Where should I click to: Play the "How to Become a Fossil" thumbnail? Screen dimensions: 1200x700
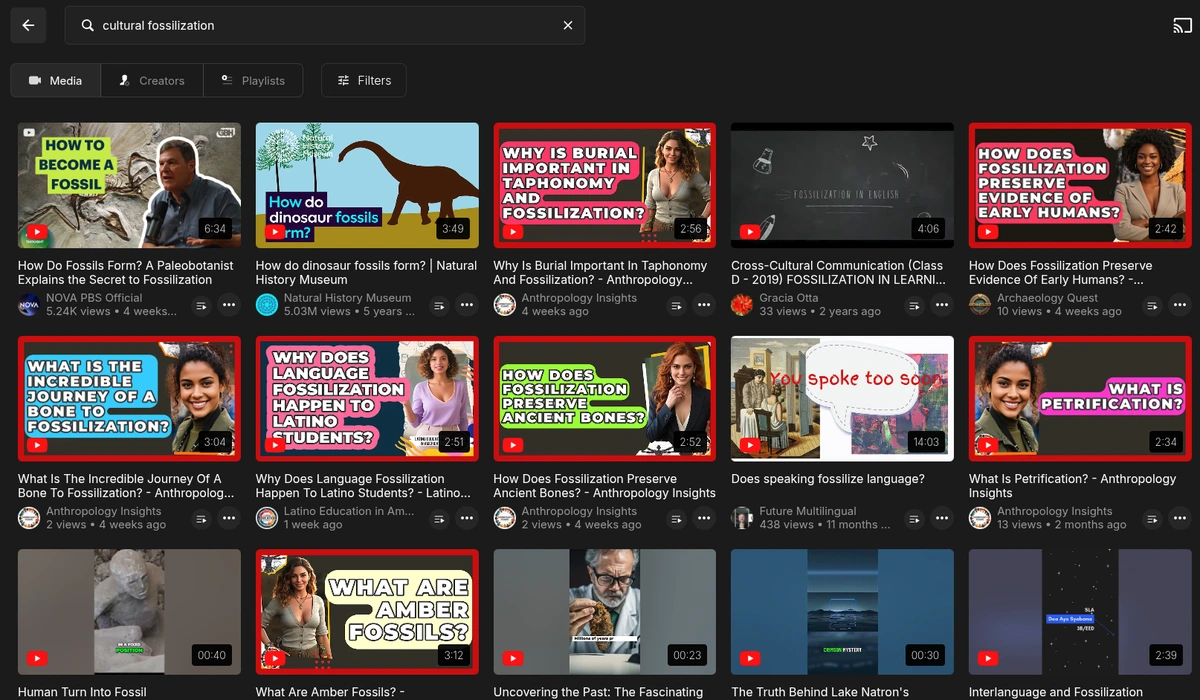129,185
